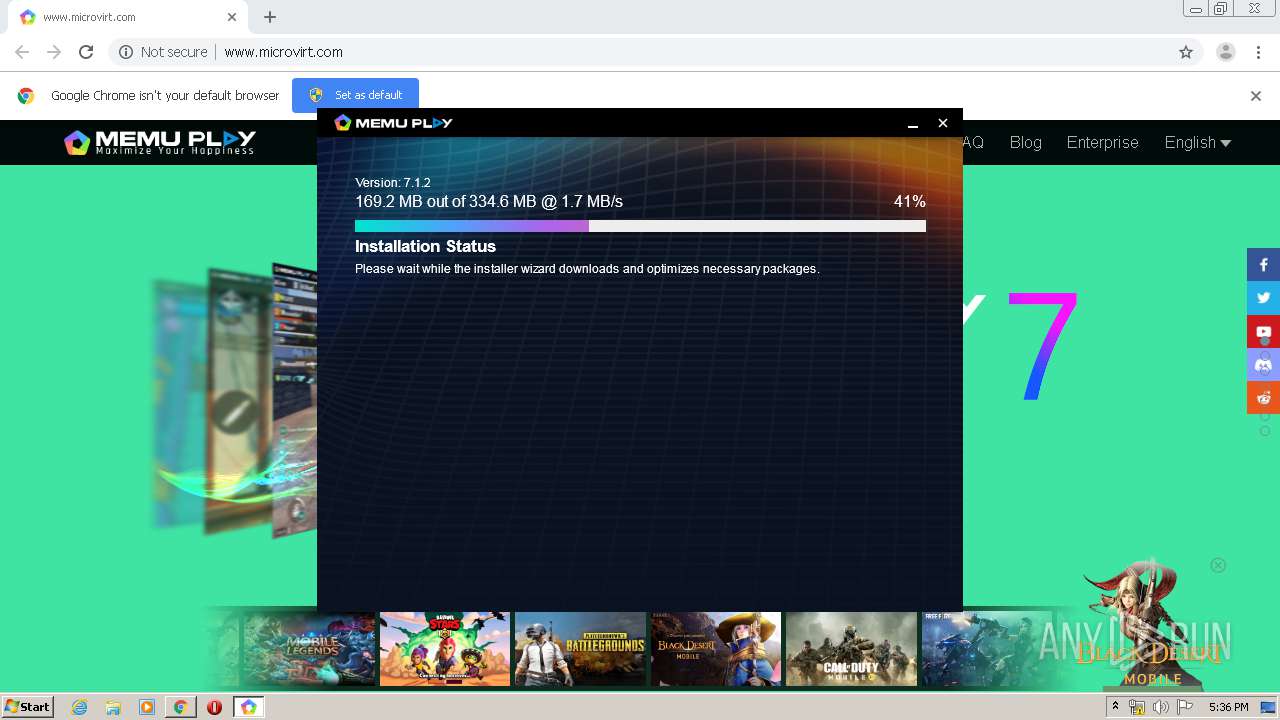Screen dimensions: 1280x720
Task: View the Not secure site information
Action: click(x=163, y=52)
